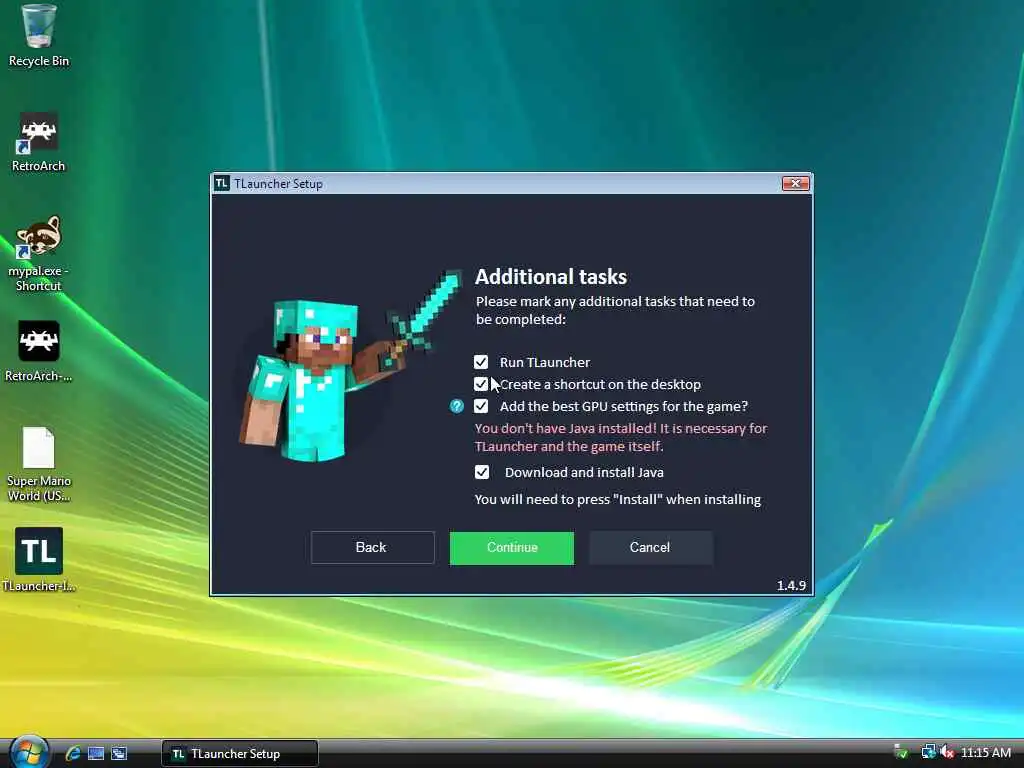Launch Internet Explorer from Quick Launch
The height and width of the screenshot is (768, 1024).
(x=73, y=754)
